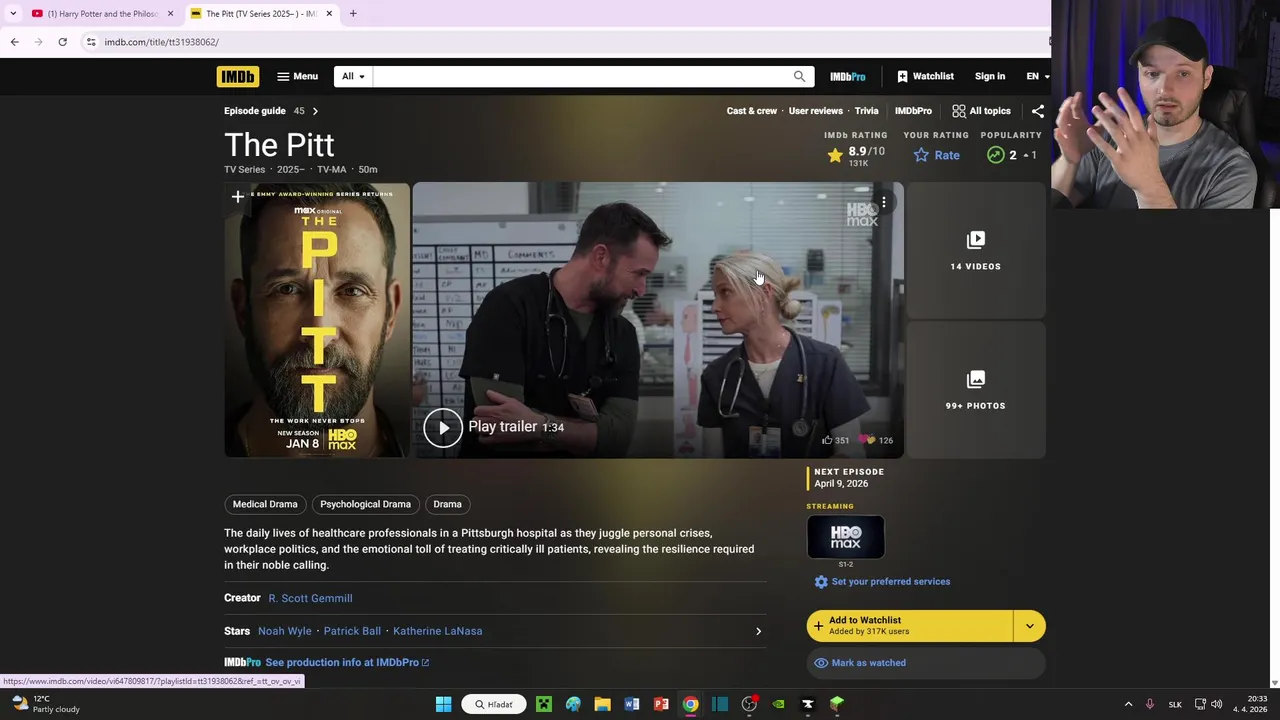Rate The Pitt with star button
This screenshot has height=720, width=1280.
[937, 155]
